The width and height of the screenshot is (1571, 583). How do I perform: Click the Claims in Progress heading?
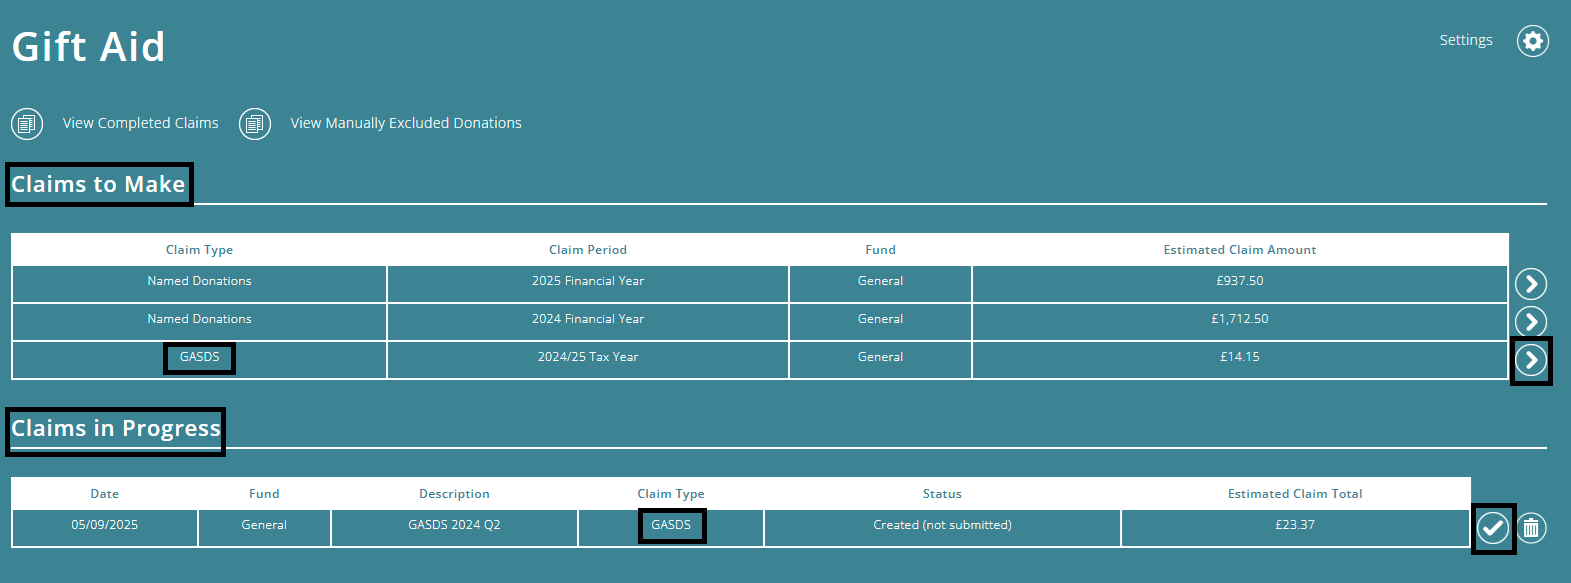(115, 429)
